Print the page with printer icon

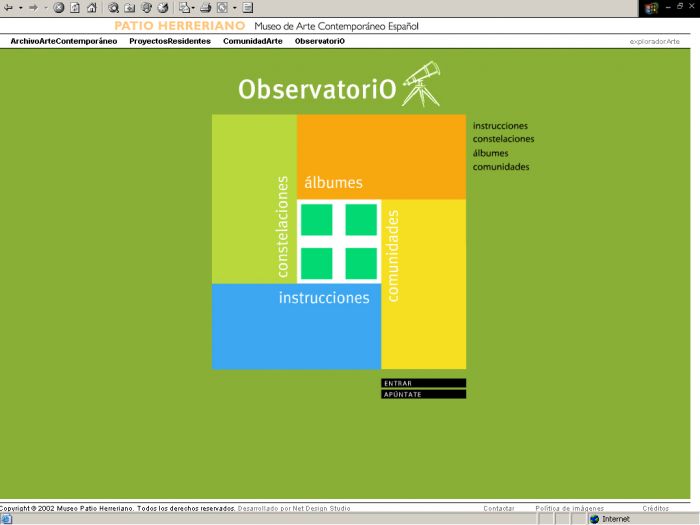[205, 8]
